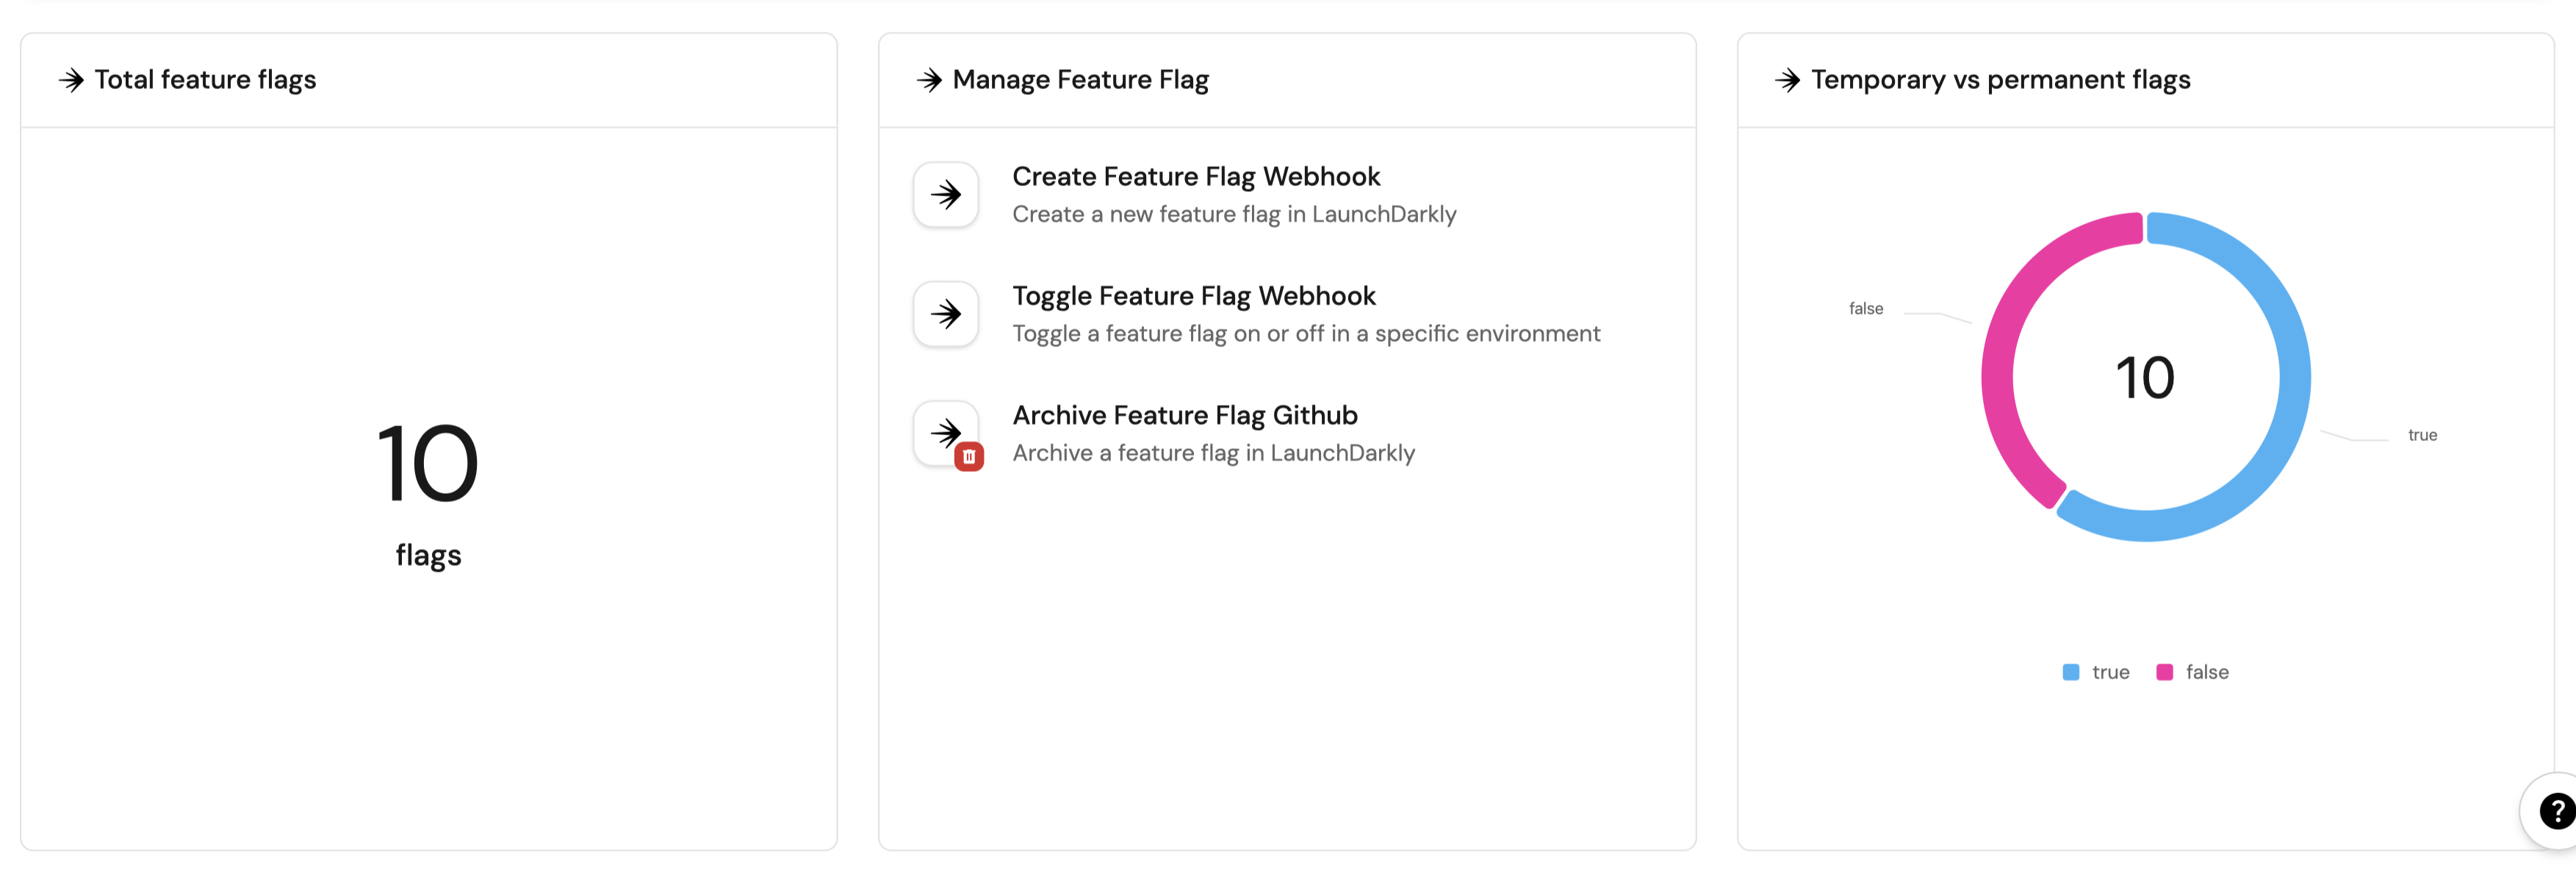Screen dimensions: 2576x870
Task: Click the large 10 flags count number
Action: (x=428, y=464)
